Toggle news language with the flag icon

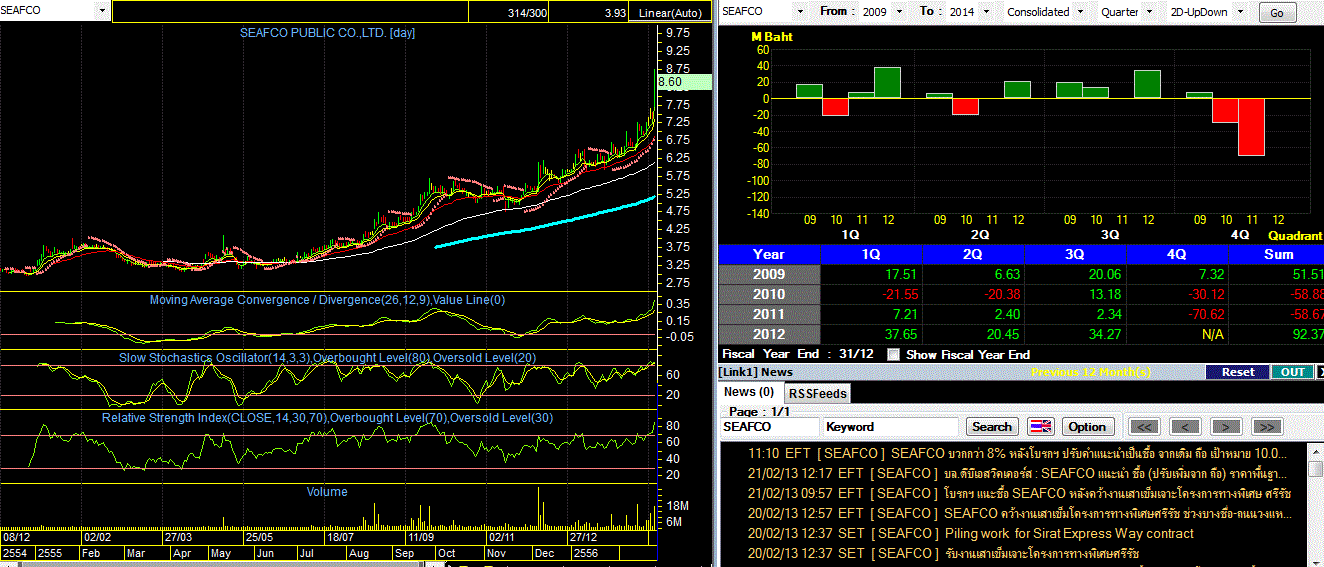coord(1040,427)
